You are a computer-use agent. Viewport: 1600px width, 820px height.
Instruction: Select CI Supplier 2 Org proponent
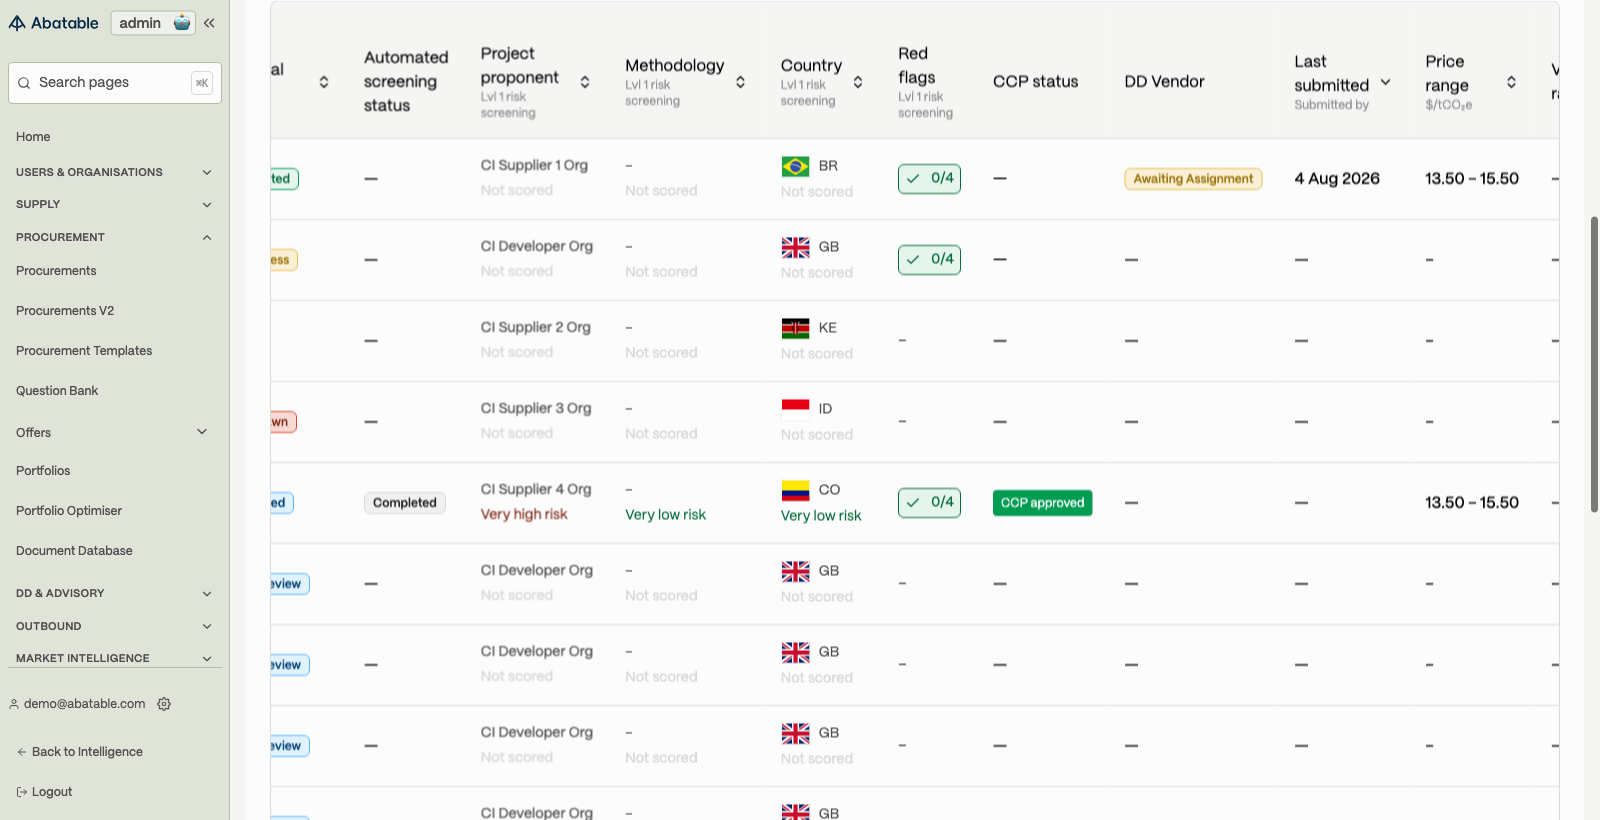click(535, 328)
